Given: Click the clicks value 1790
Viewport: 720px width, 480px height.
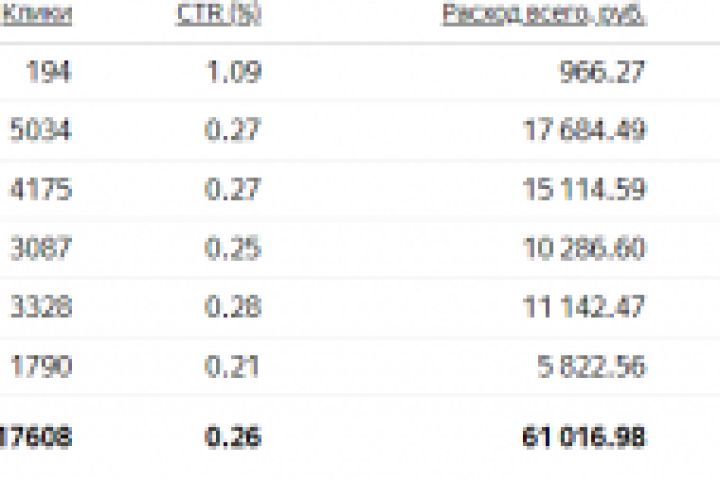Looking at the screenshot, I should [x=40, y=365].
